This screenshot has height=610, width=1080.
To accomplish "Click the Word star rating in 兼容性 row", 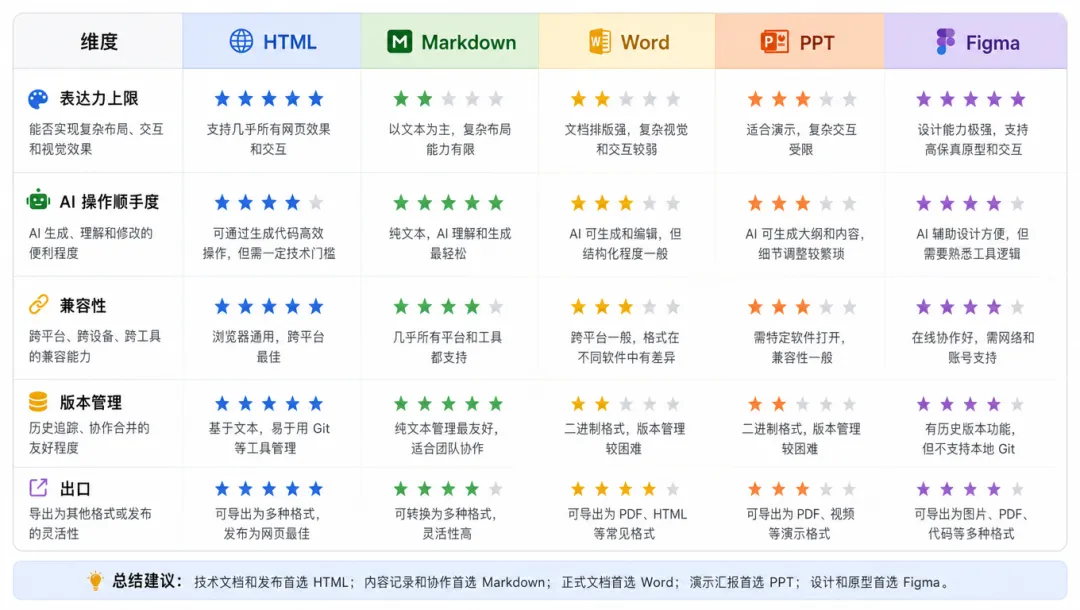I will tap(625, 306).
